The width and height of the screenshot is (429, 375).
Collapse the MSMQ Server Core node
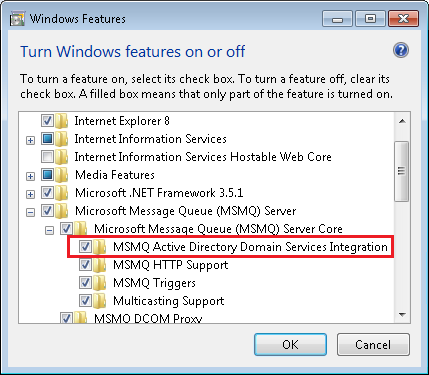(x=49, y=230)
